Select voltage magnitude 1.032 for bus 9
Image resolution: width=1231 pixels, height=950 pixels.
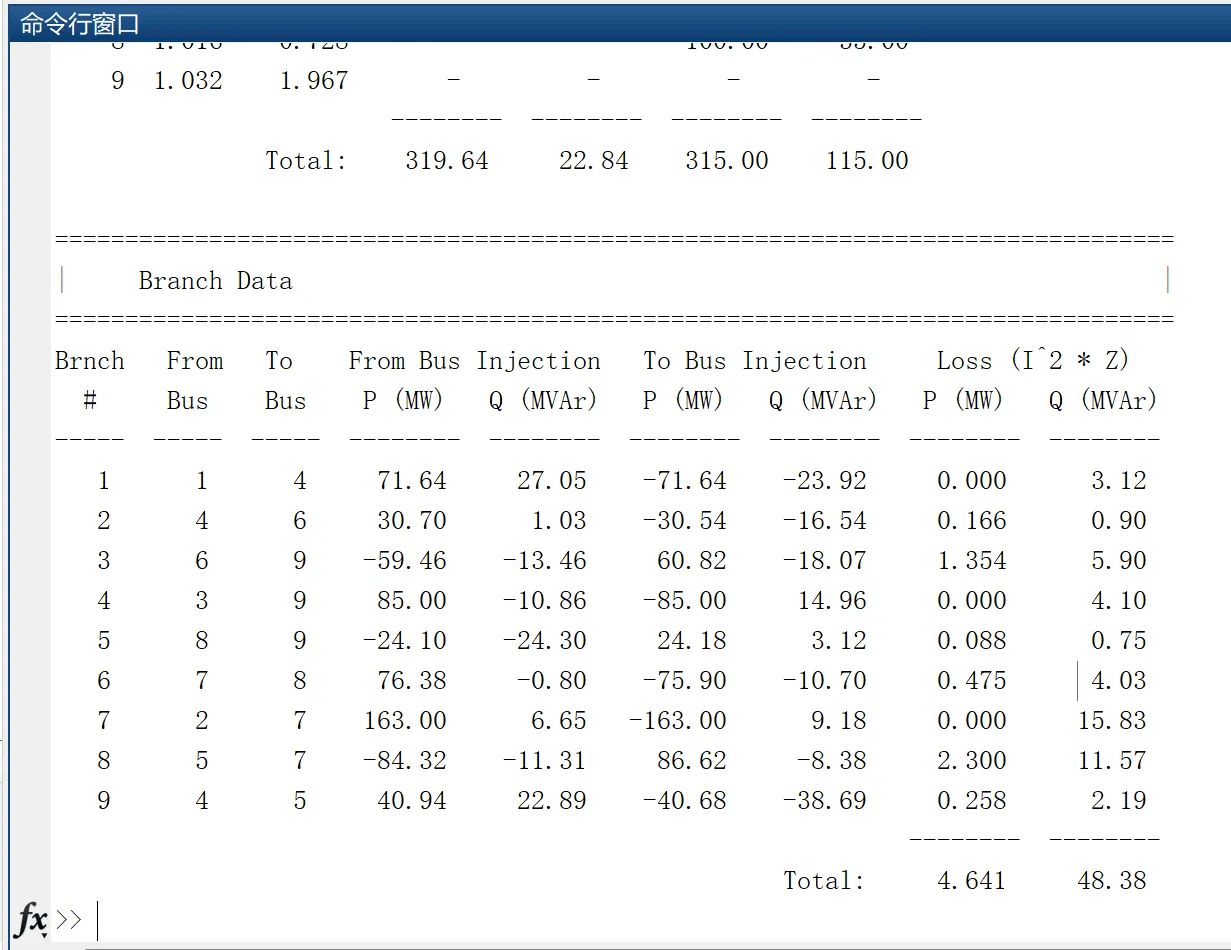coord(188,81)
